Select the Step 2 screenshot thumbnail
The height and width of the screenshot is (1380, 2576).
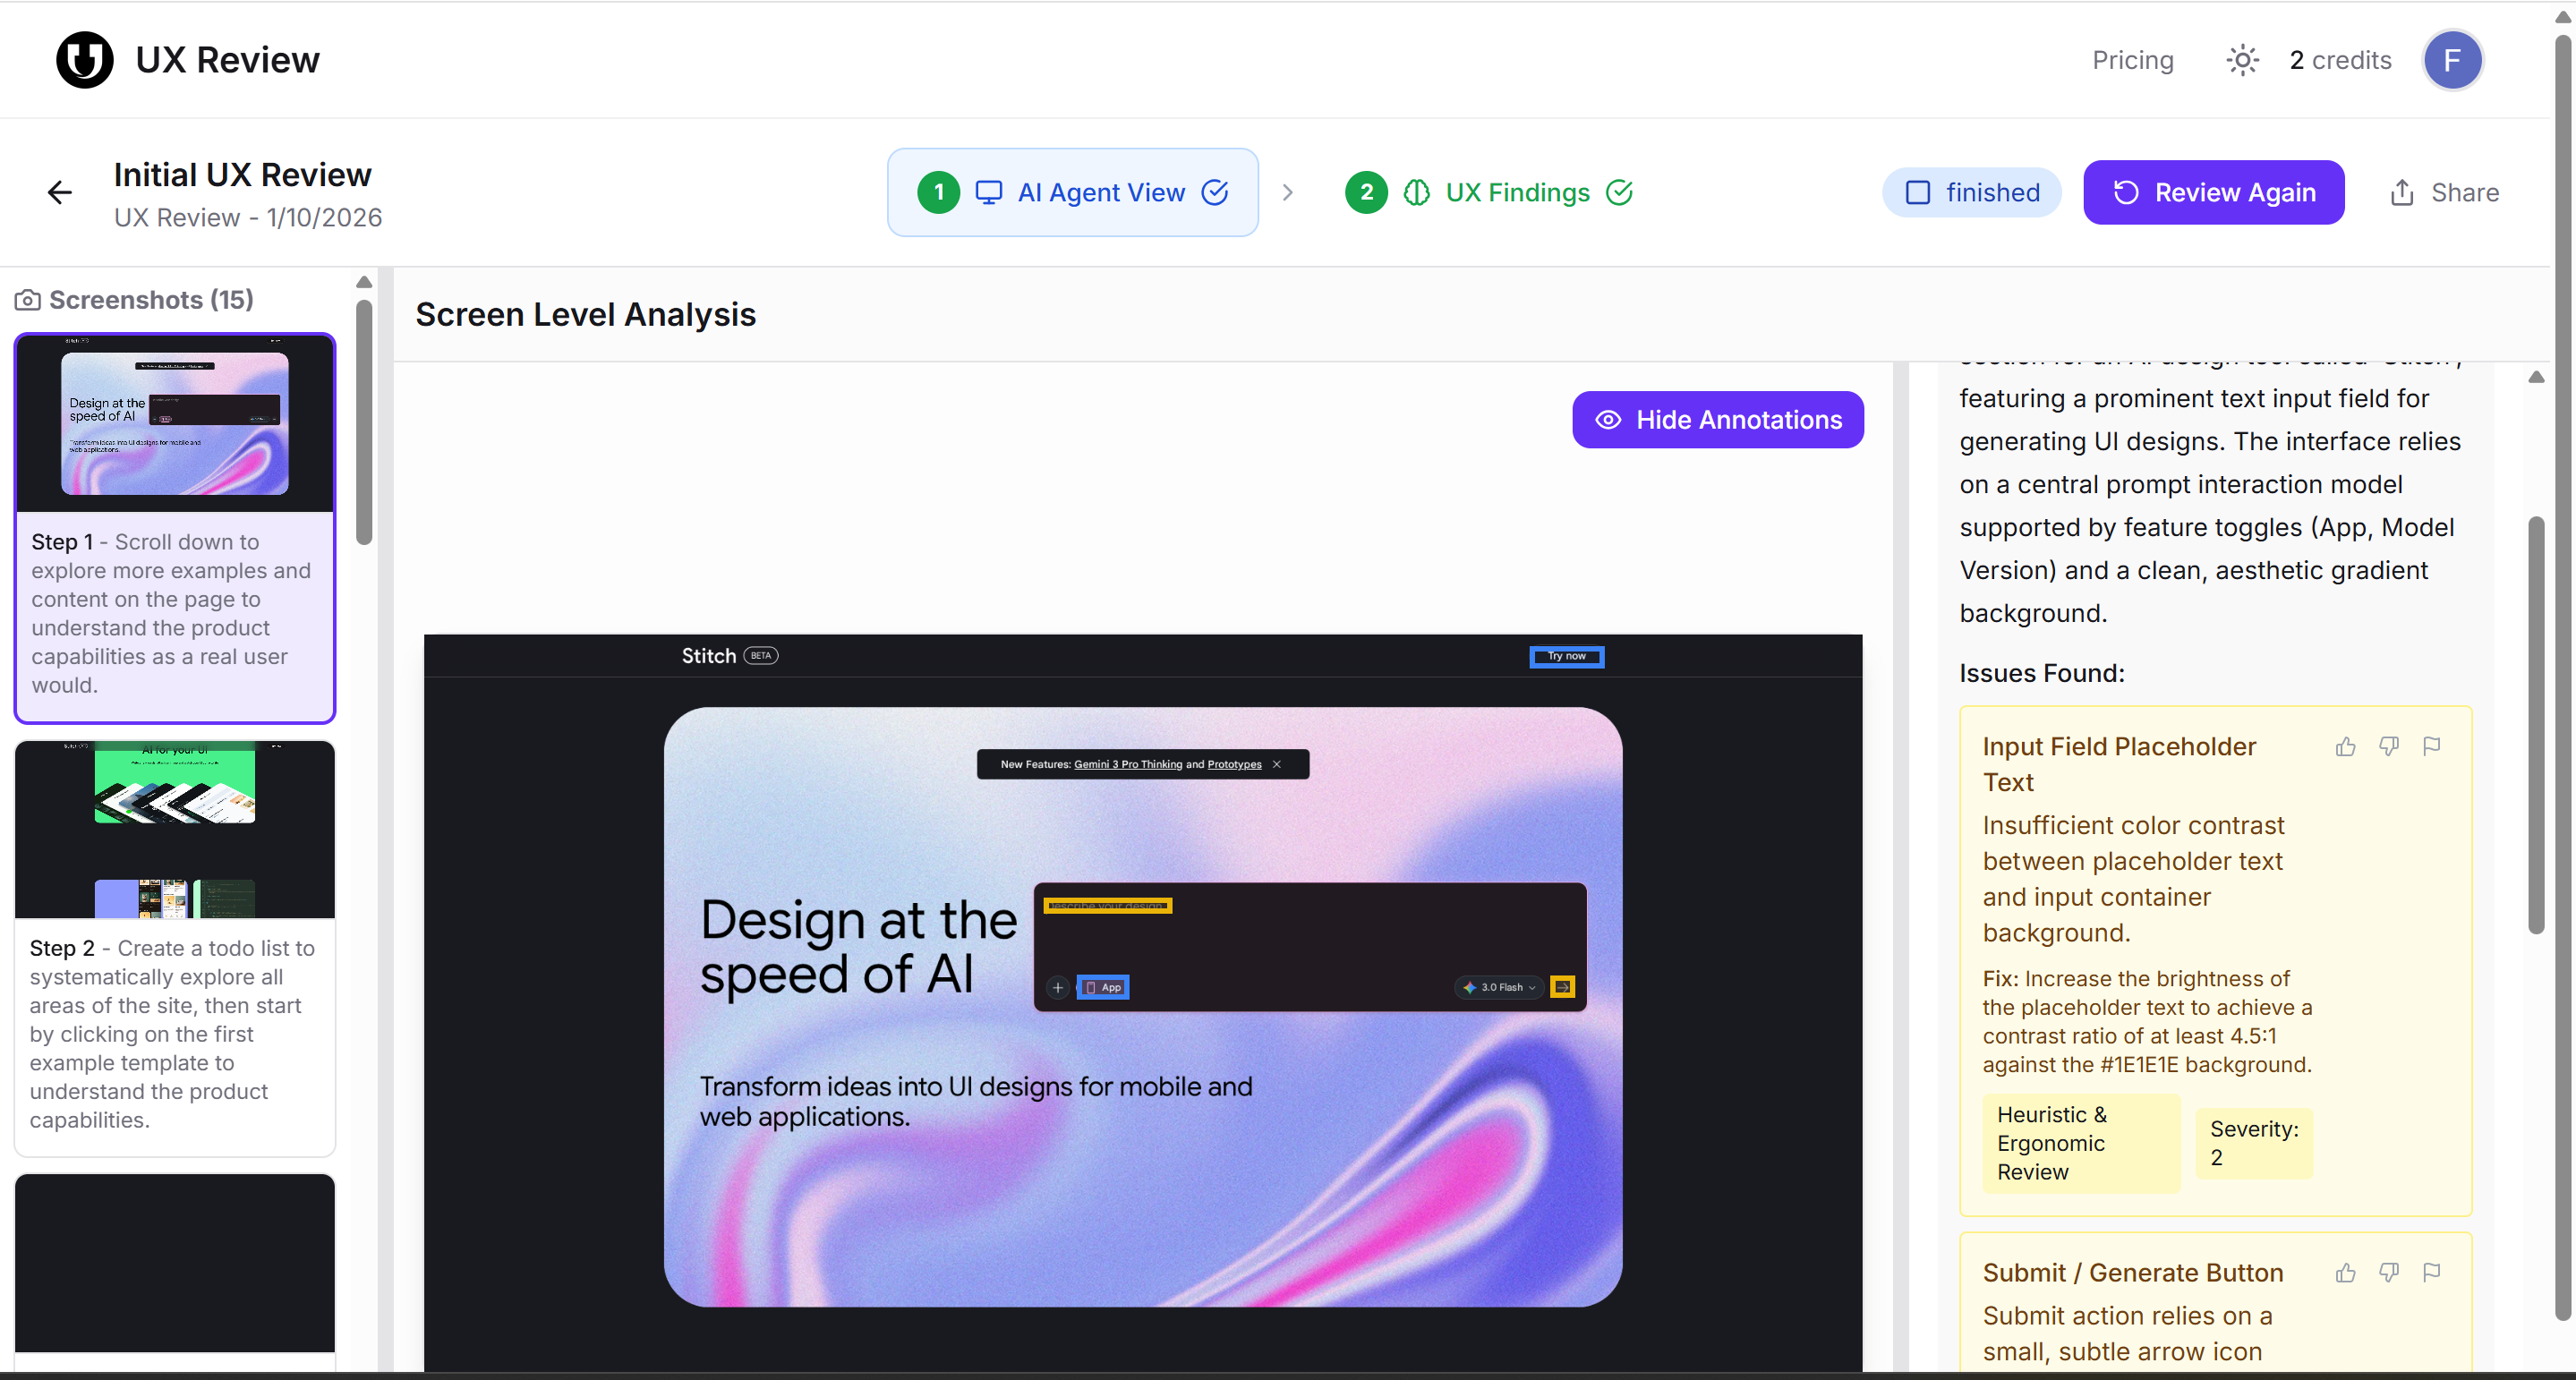[x=174, y=828]
